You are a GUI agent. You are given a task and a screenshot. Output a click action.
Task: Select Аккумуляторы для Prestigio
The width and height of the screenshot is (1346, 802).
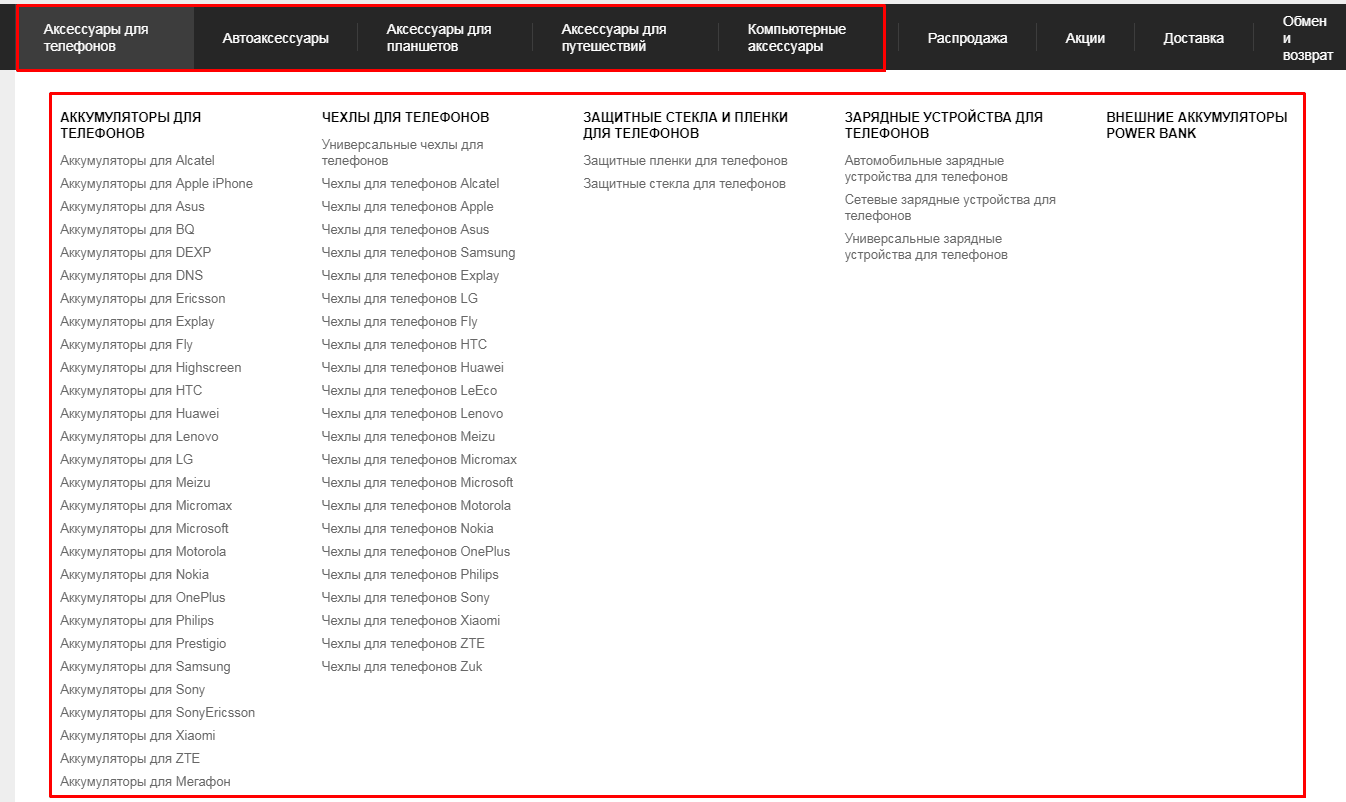[x=143, y=643]
